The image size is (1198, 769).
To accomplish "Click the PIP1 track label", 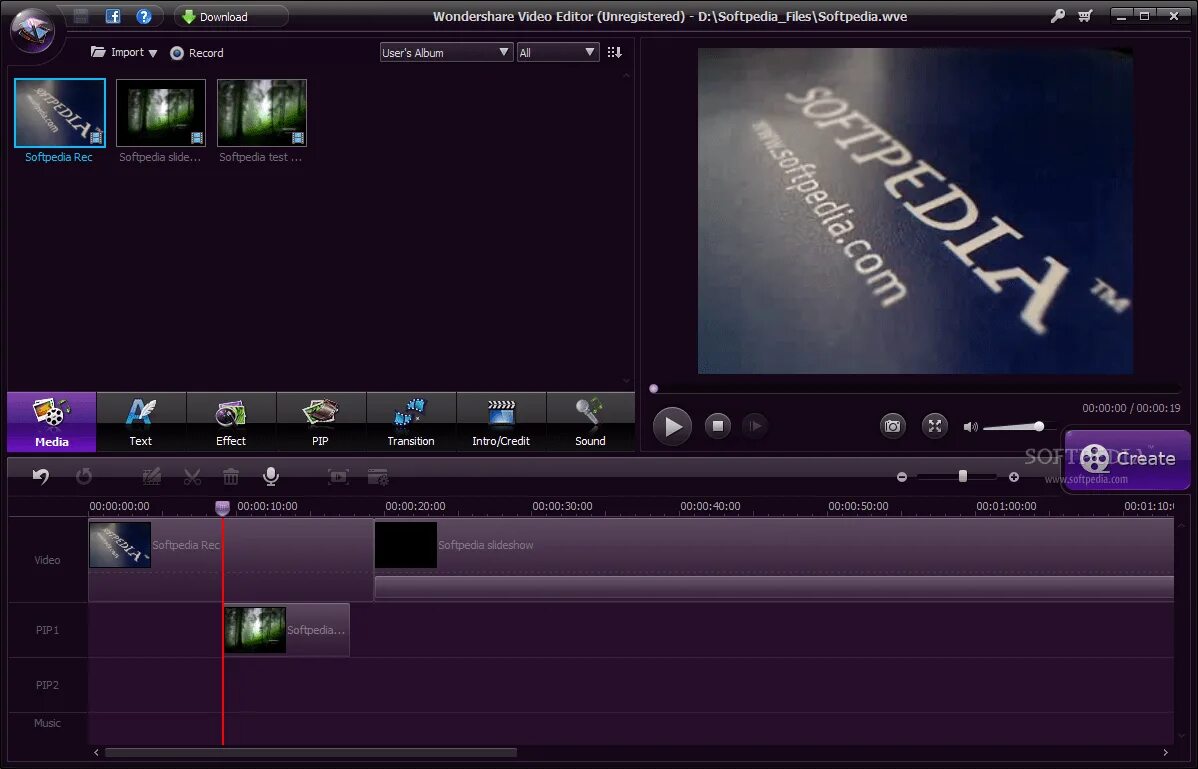I will pos(47,630).
